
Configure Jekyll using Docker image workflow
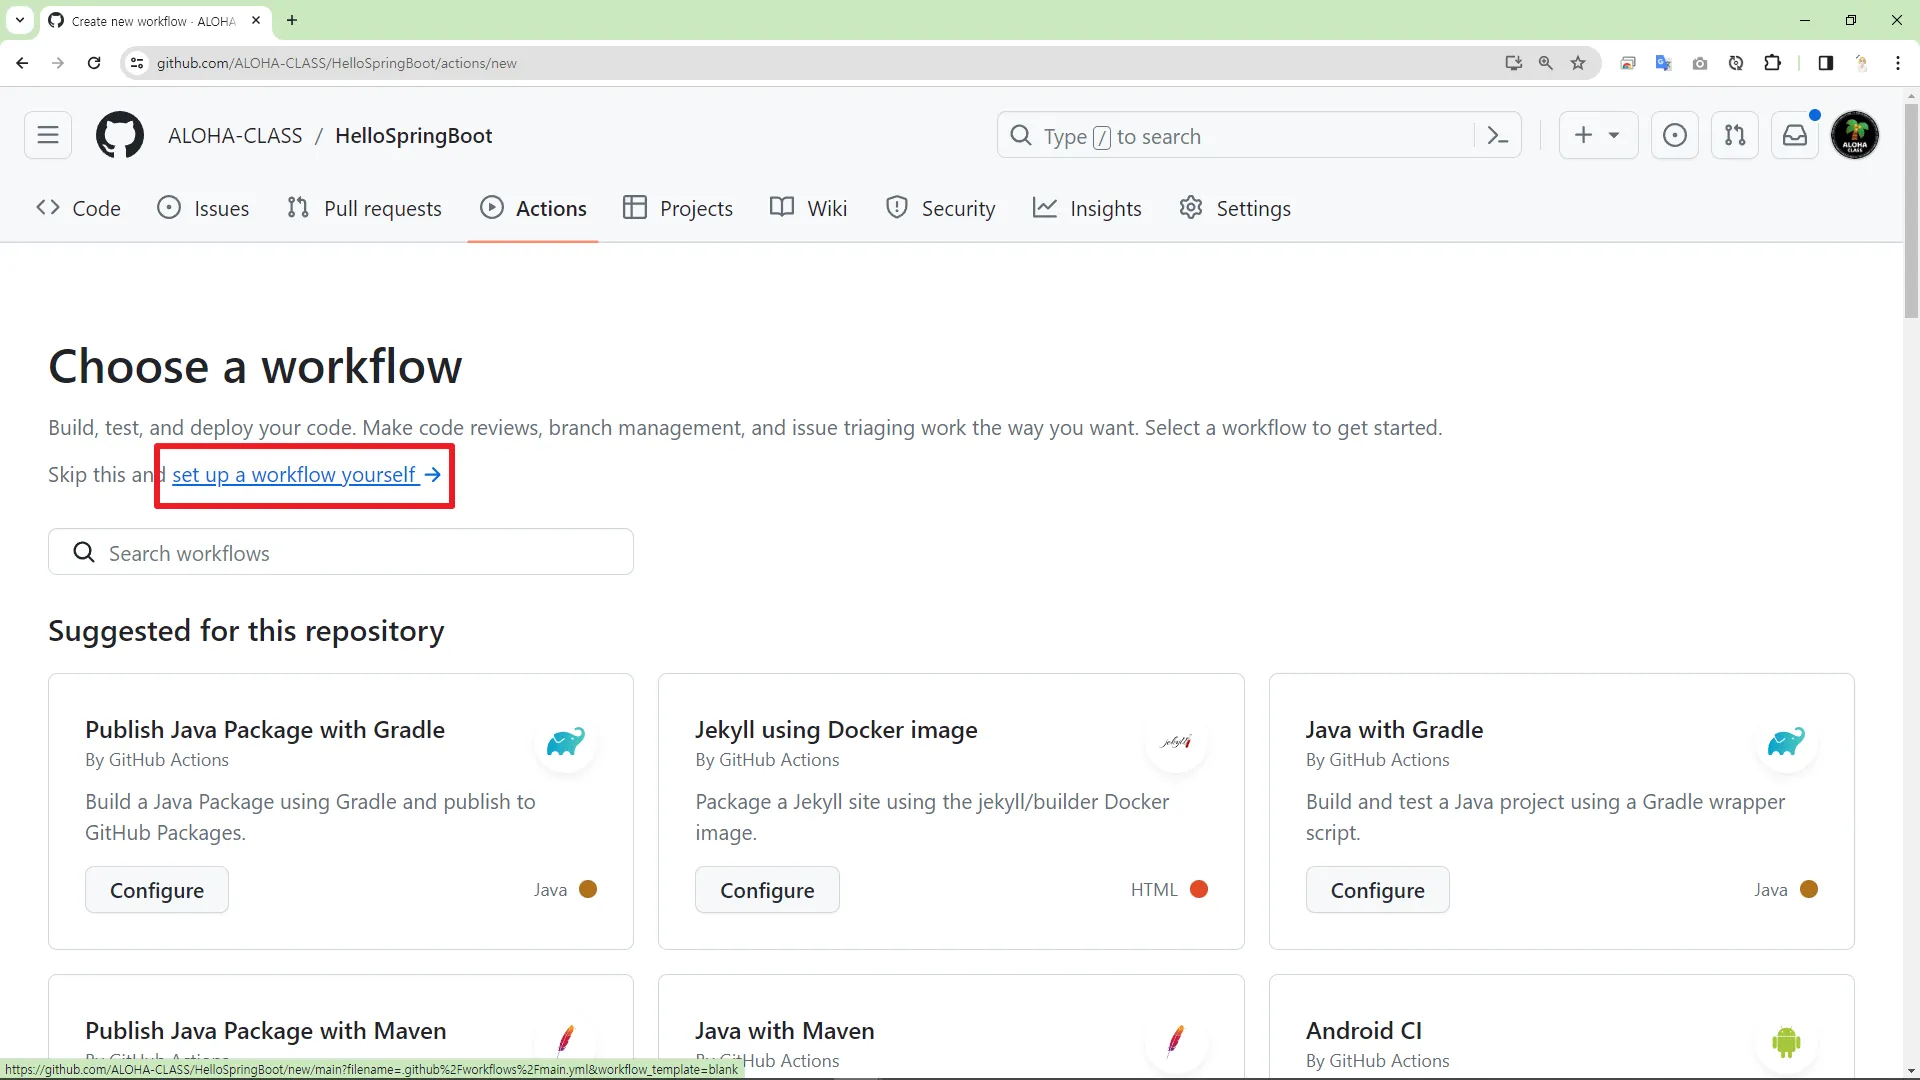767,890
